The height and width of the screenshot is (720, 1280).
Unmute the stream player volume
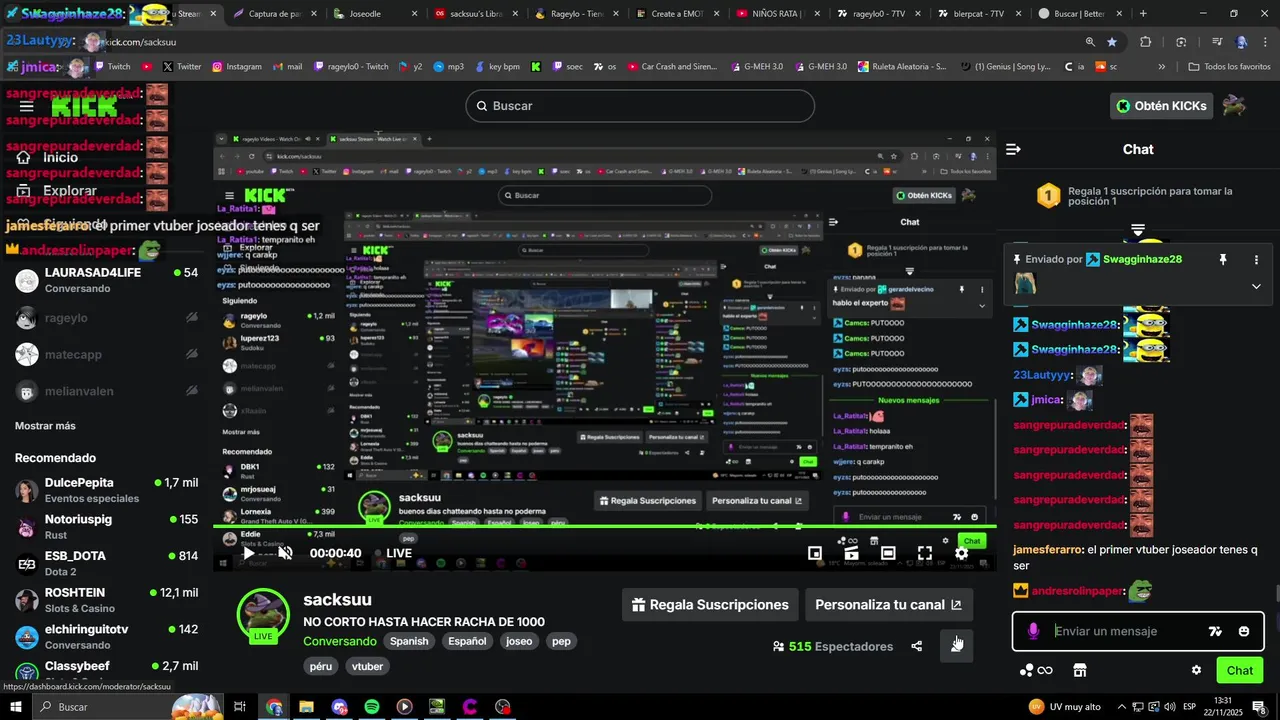tap(285, 553)
